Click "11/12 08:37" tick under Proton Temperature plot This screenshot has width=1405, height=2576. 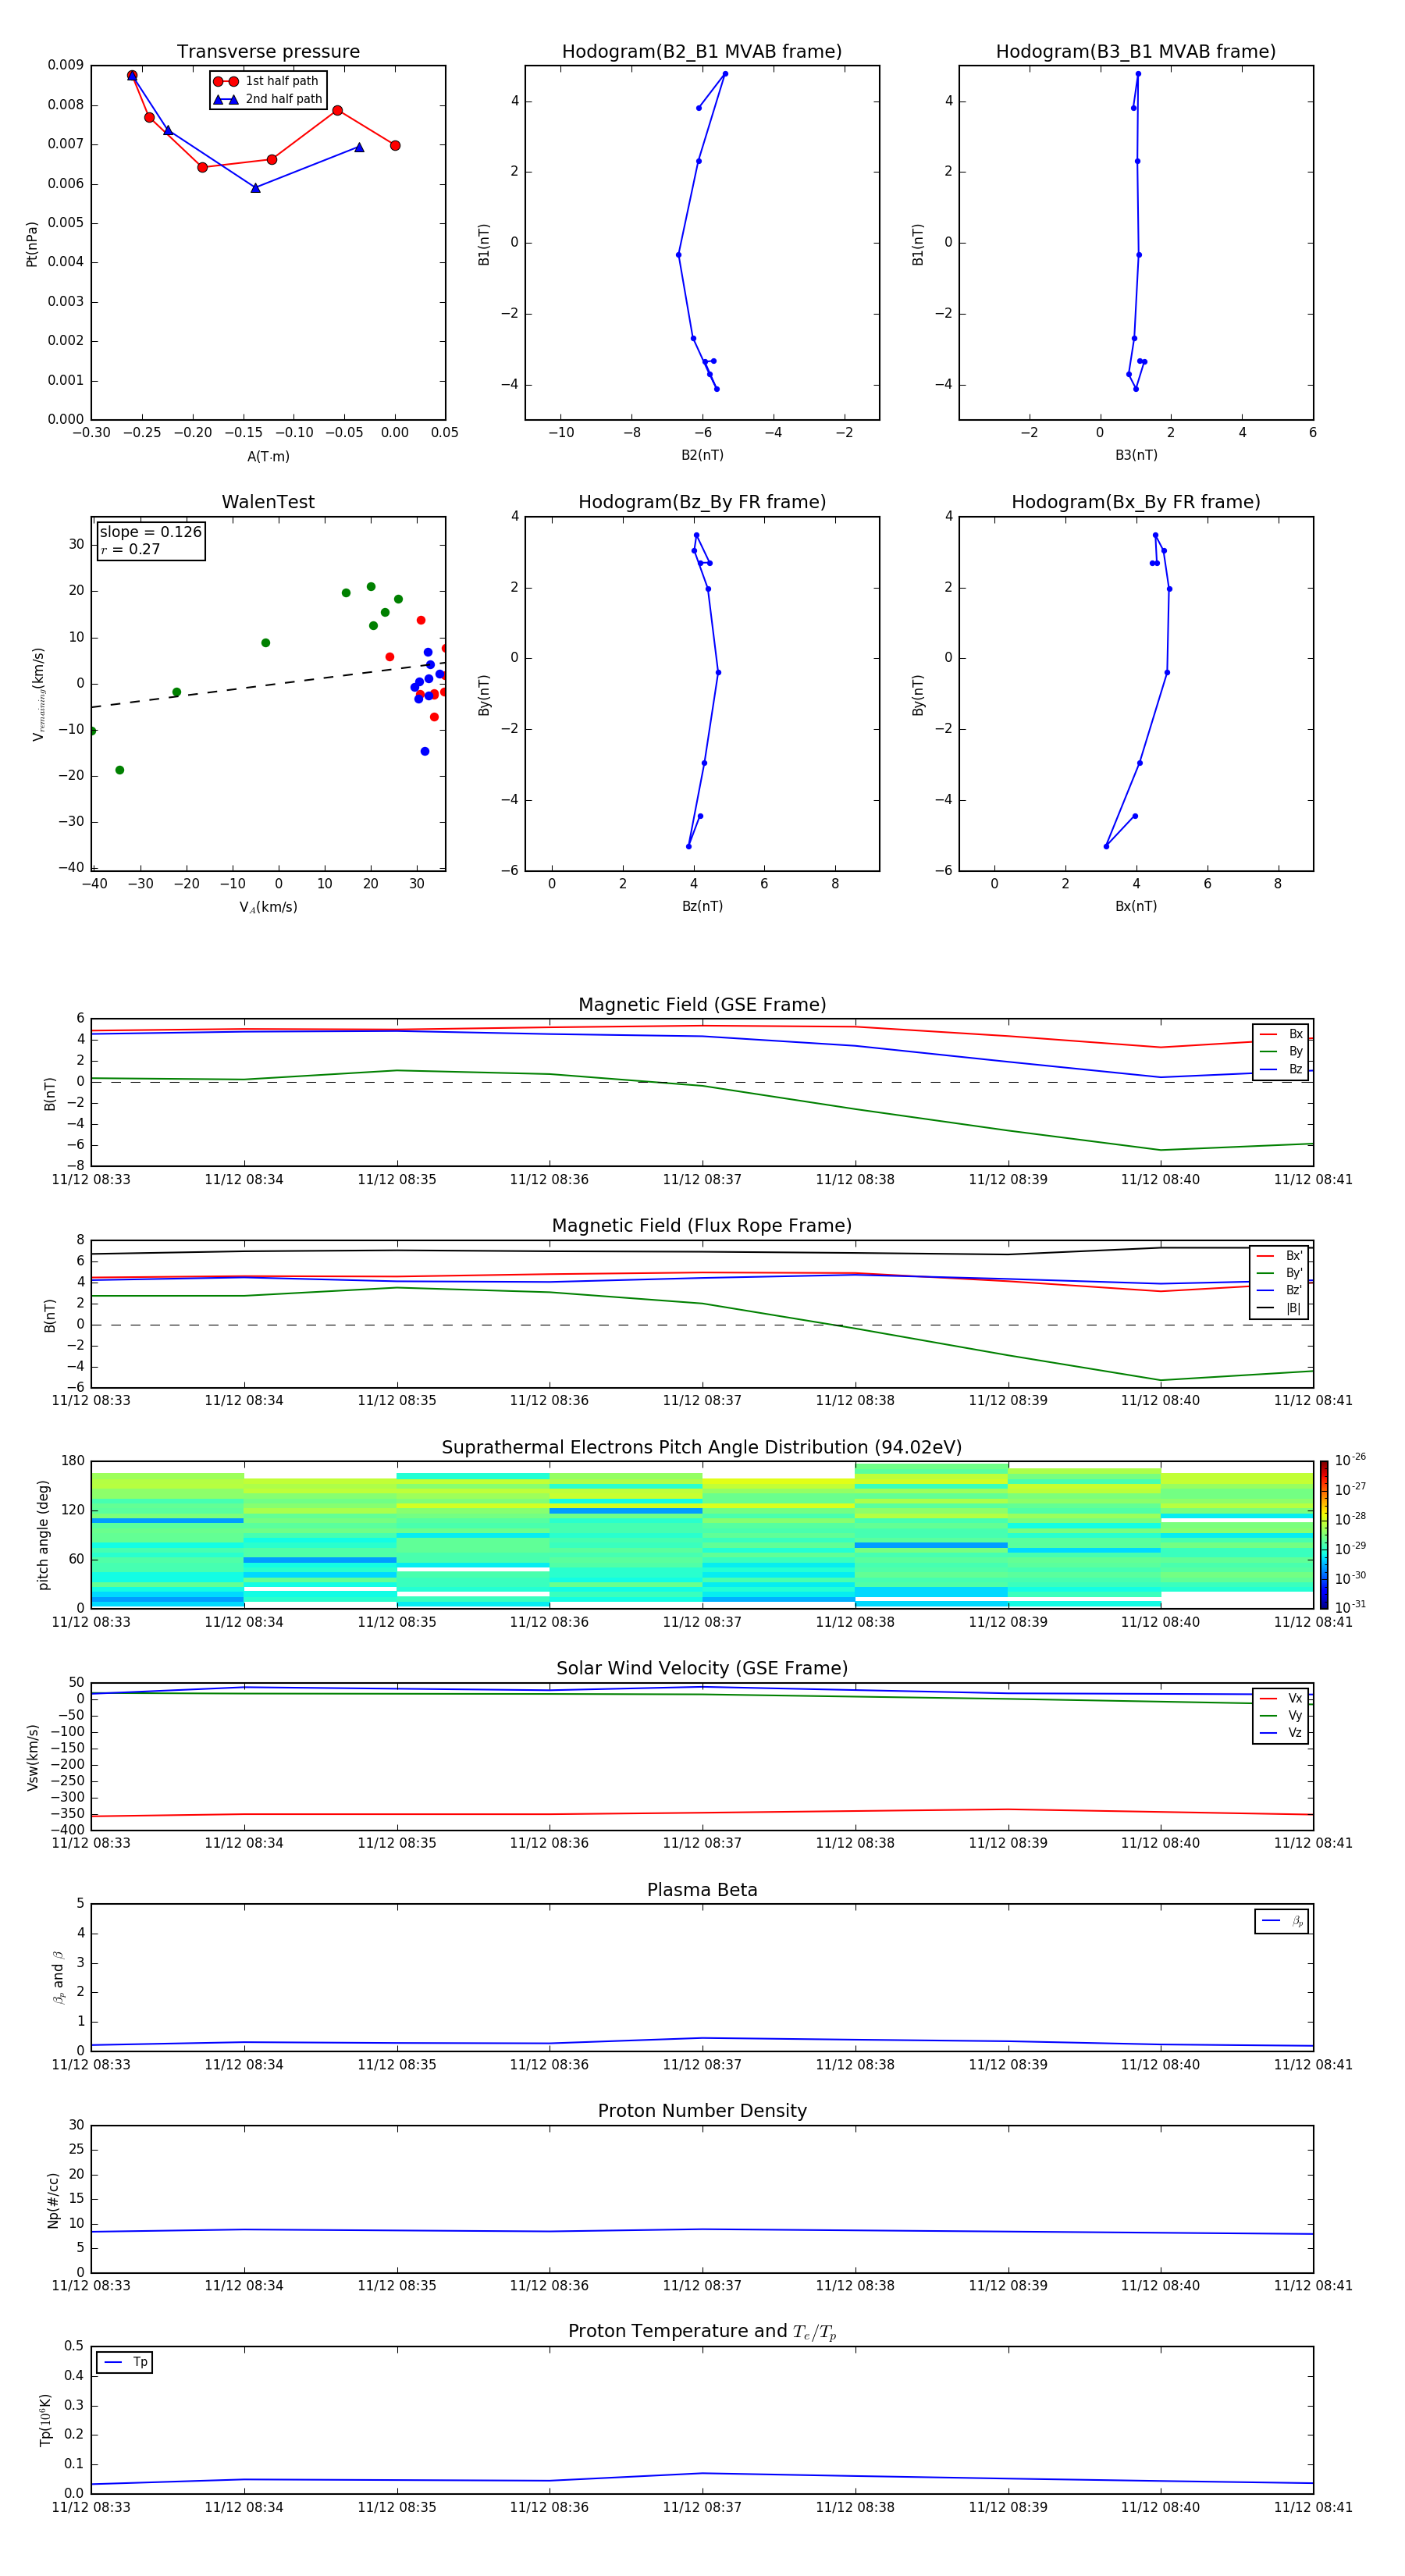point(702,2507)
